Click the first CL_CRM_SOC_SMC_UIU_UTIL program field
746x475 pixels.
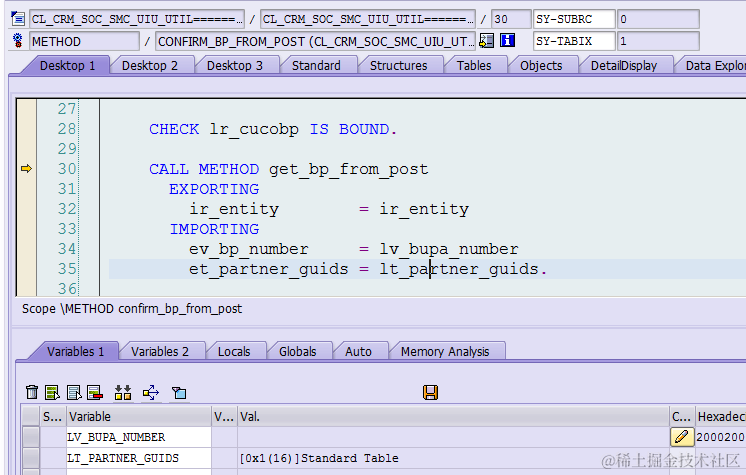point(137,19)
